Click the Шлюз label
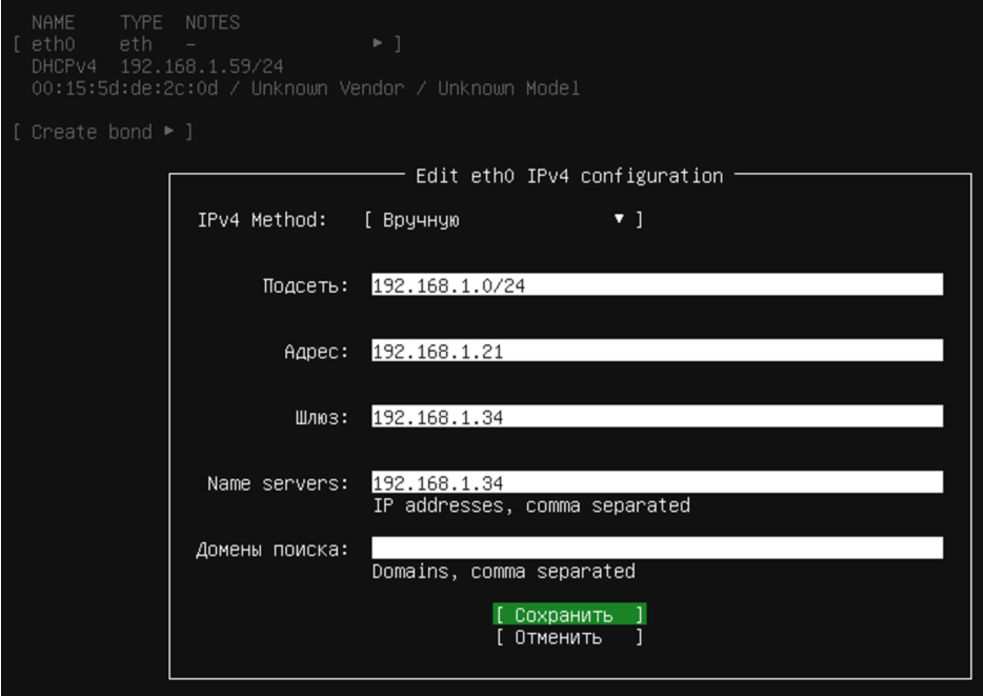This screenshot has height=696, width=983. pos(322,418)
